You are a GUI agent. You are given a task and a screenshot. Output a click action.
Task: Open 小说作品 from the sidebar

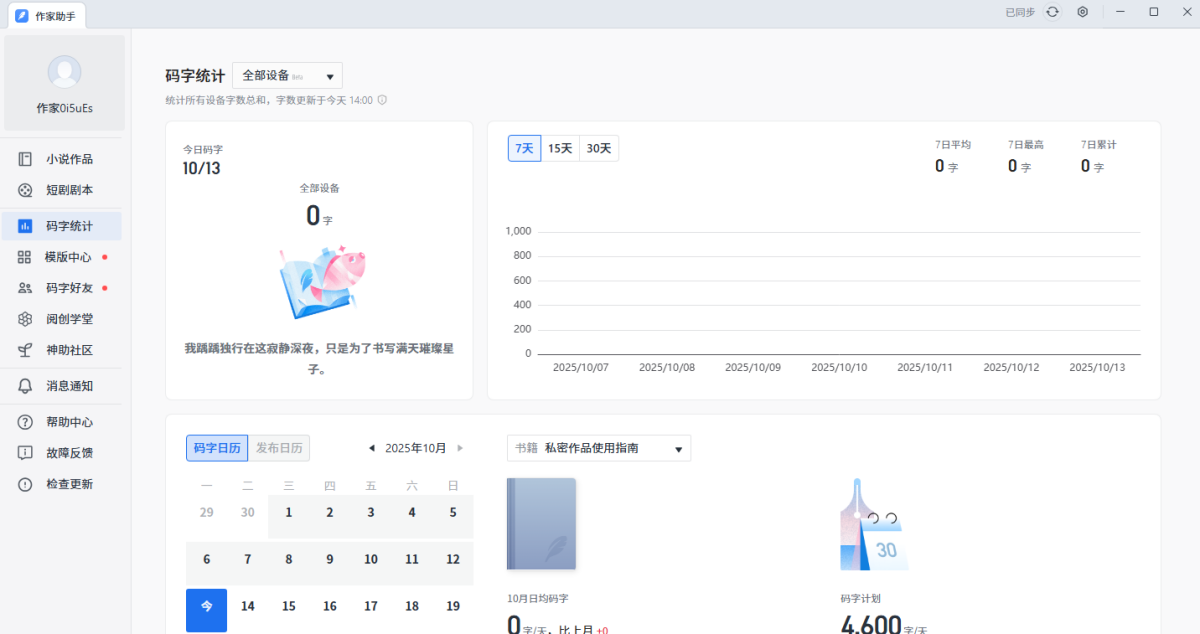[x=68, y=159]
